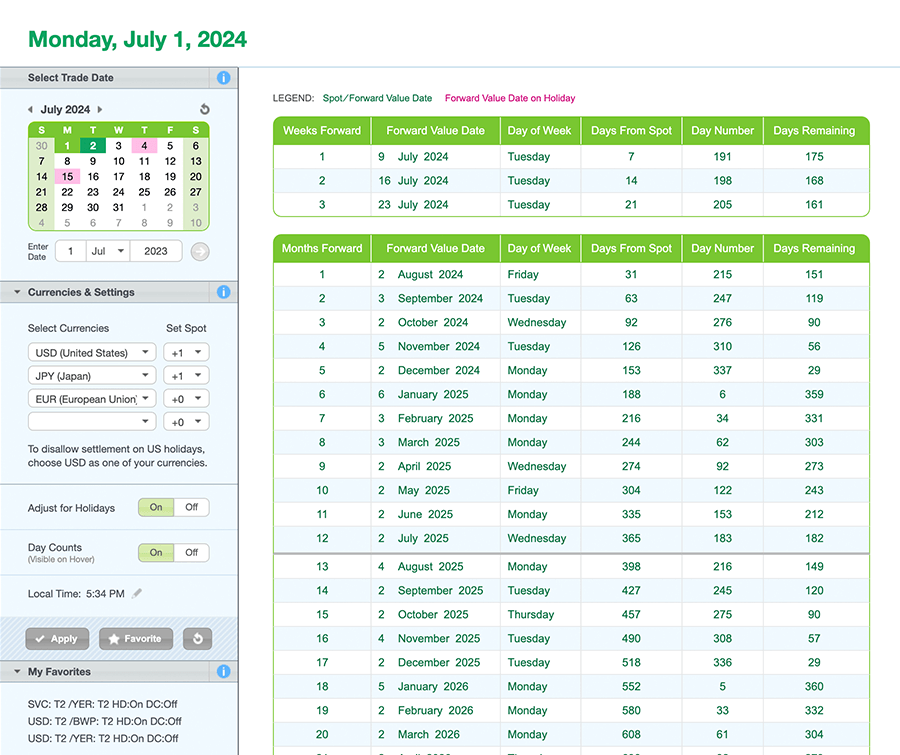Open the empty fourth currency dropdown

tap(92, 422)
